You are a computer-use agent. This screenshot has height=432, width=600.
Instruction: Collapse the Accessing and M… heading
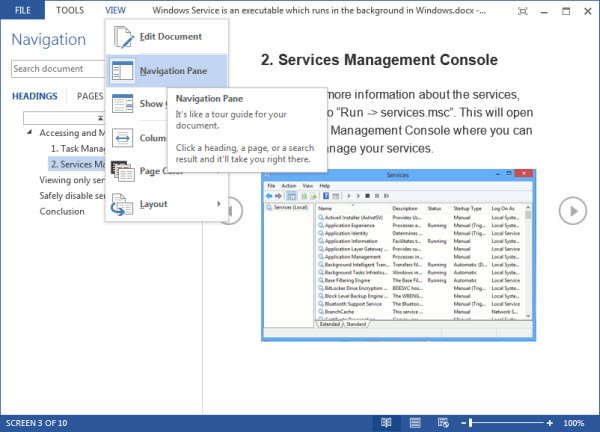(32, 133)
